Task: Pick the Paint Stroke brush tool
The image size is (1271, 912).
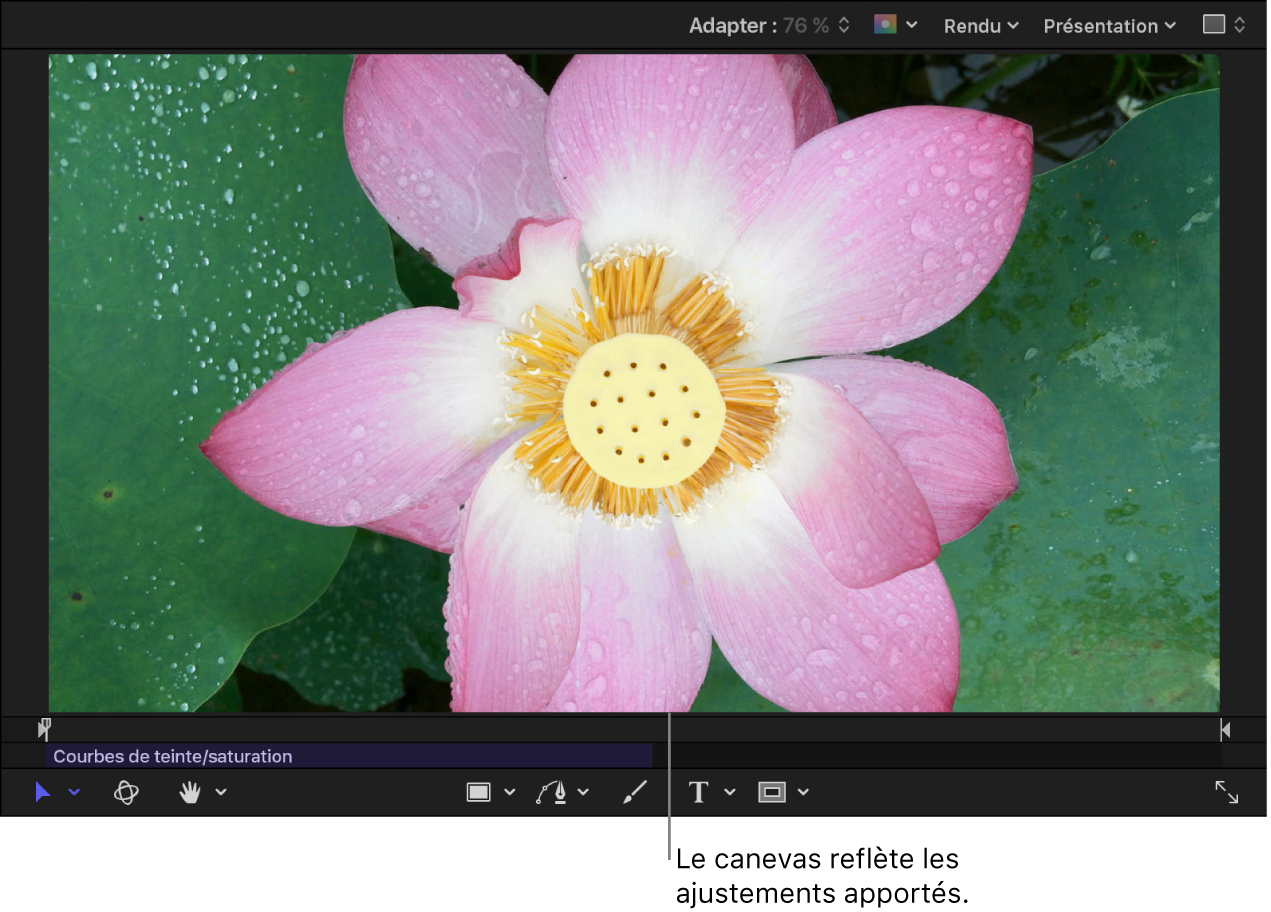Action: tap(634, 792)
